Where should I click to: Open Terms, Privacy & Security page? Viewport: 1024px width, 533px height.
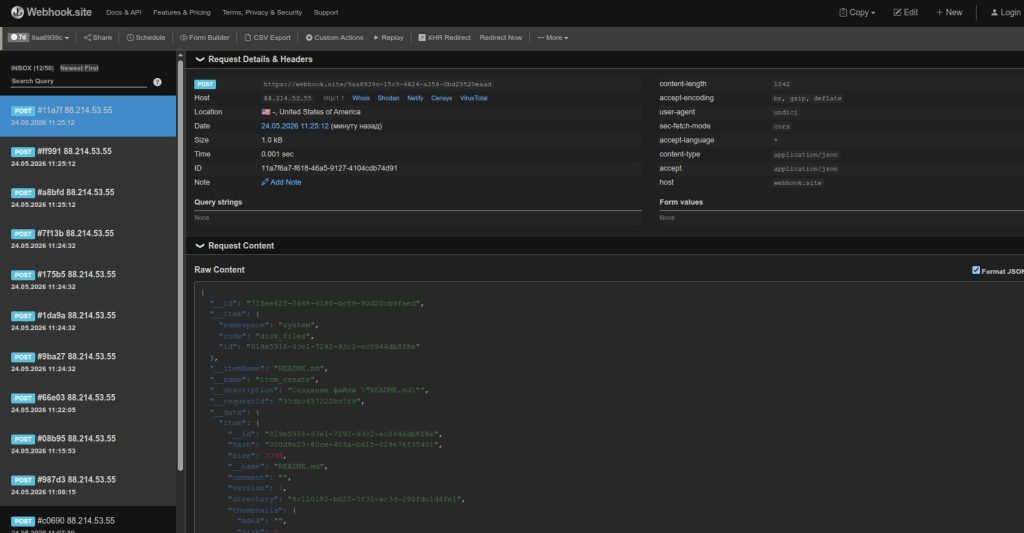262,12
